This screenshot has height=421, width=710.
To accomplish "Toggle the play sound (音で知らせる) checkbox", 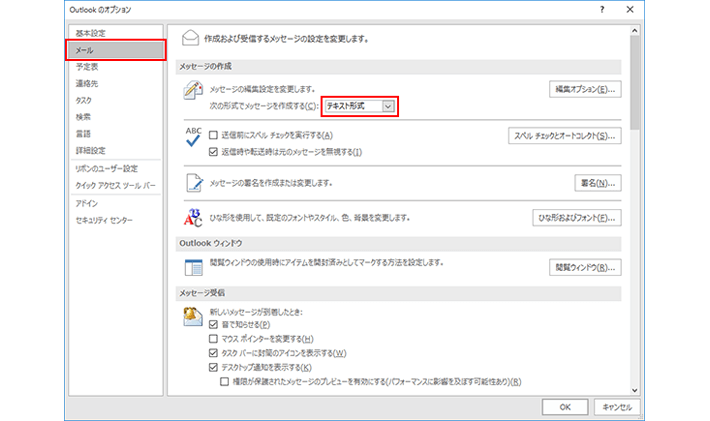I will coord(213,325).
